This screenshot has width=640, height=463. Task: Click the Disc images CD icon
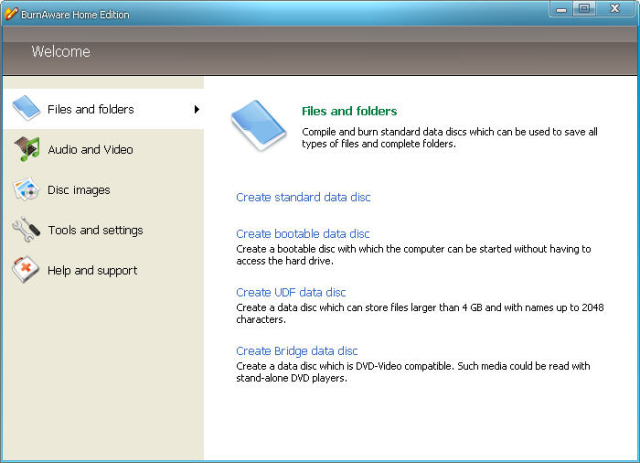(26, 189)
